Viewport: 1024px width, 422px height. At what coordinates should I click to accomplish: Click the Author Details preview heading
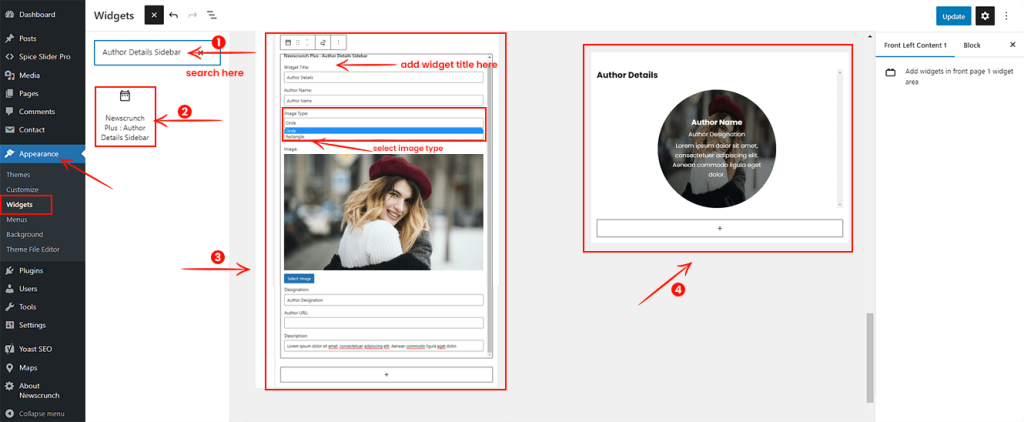[627, 75]
